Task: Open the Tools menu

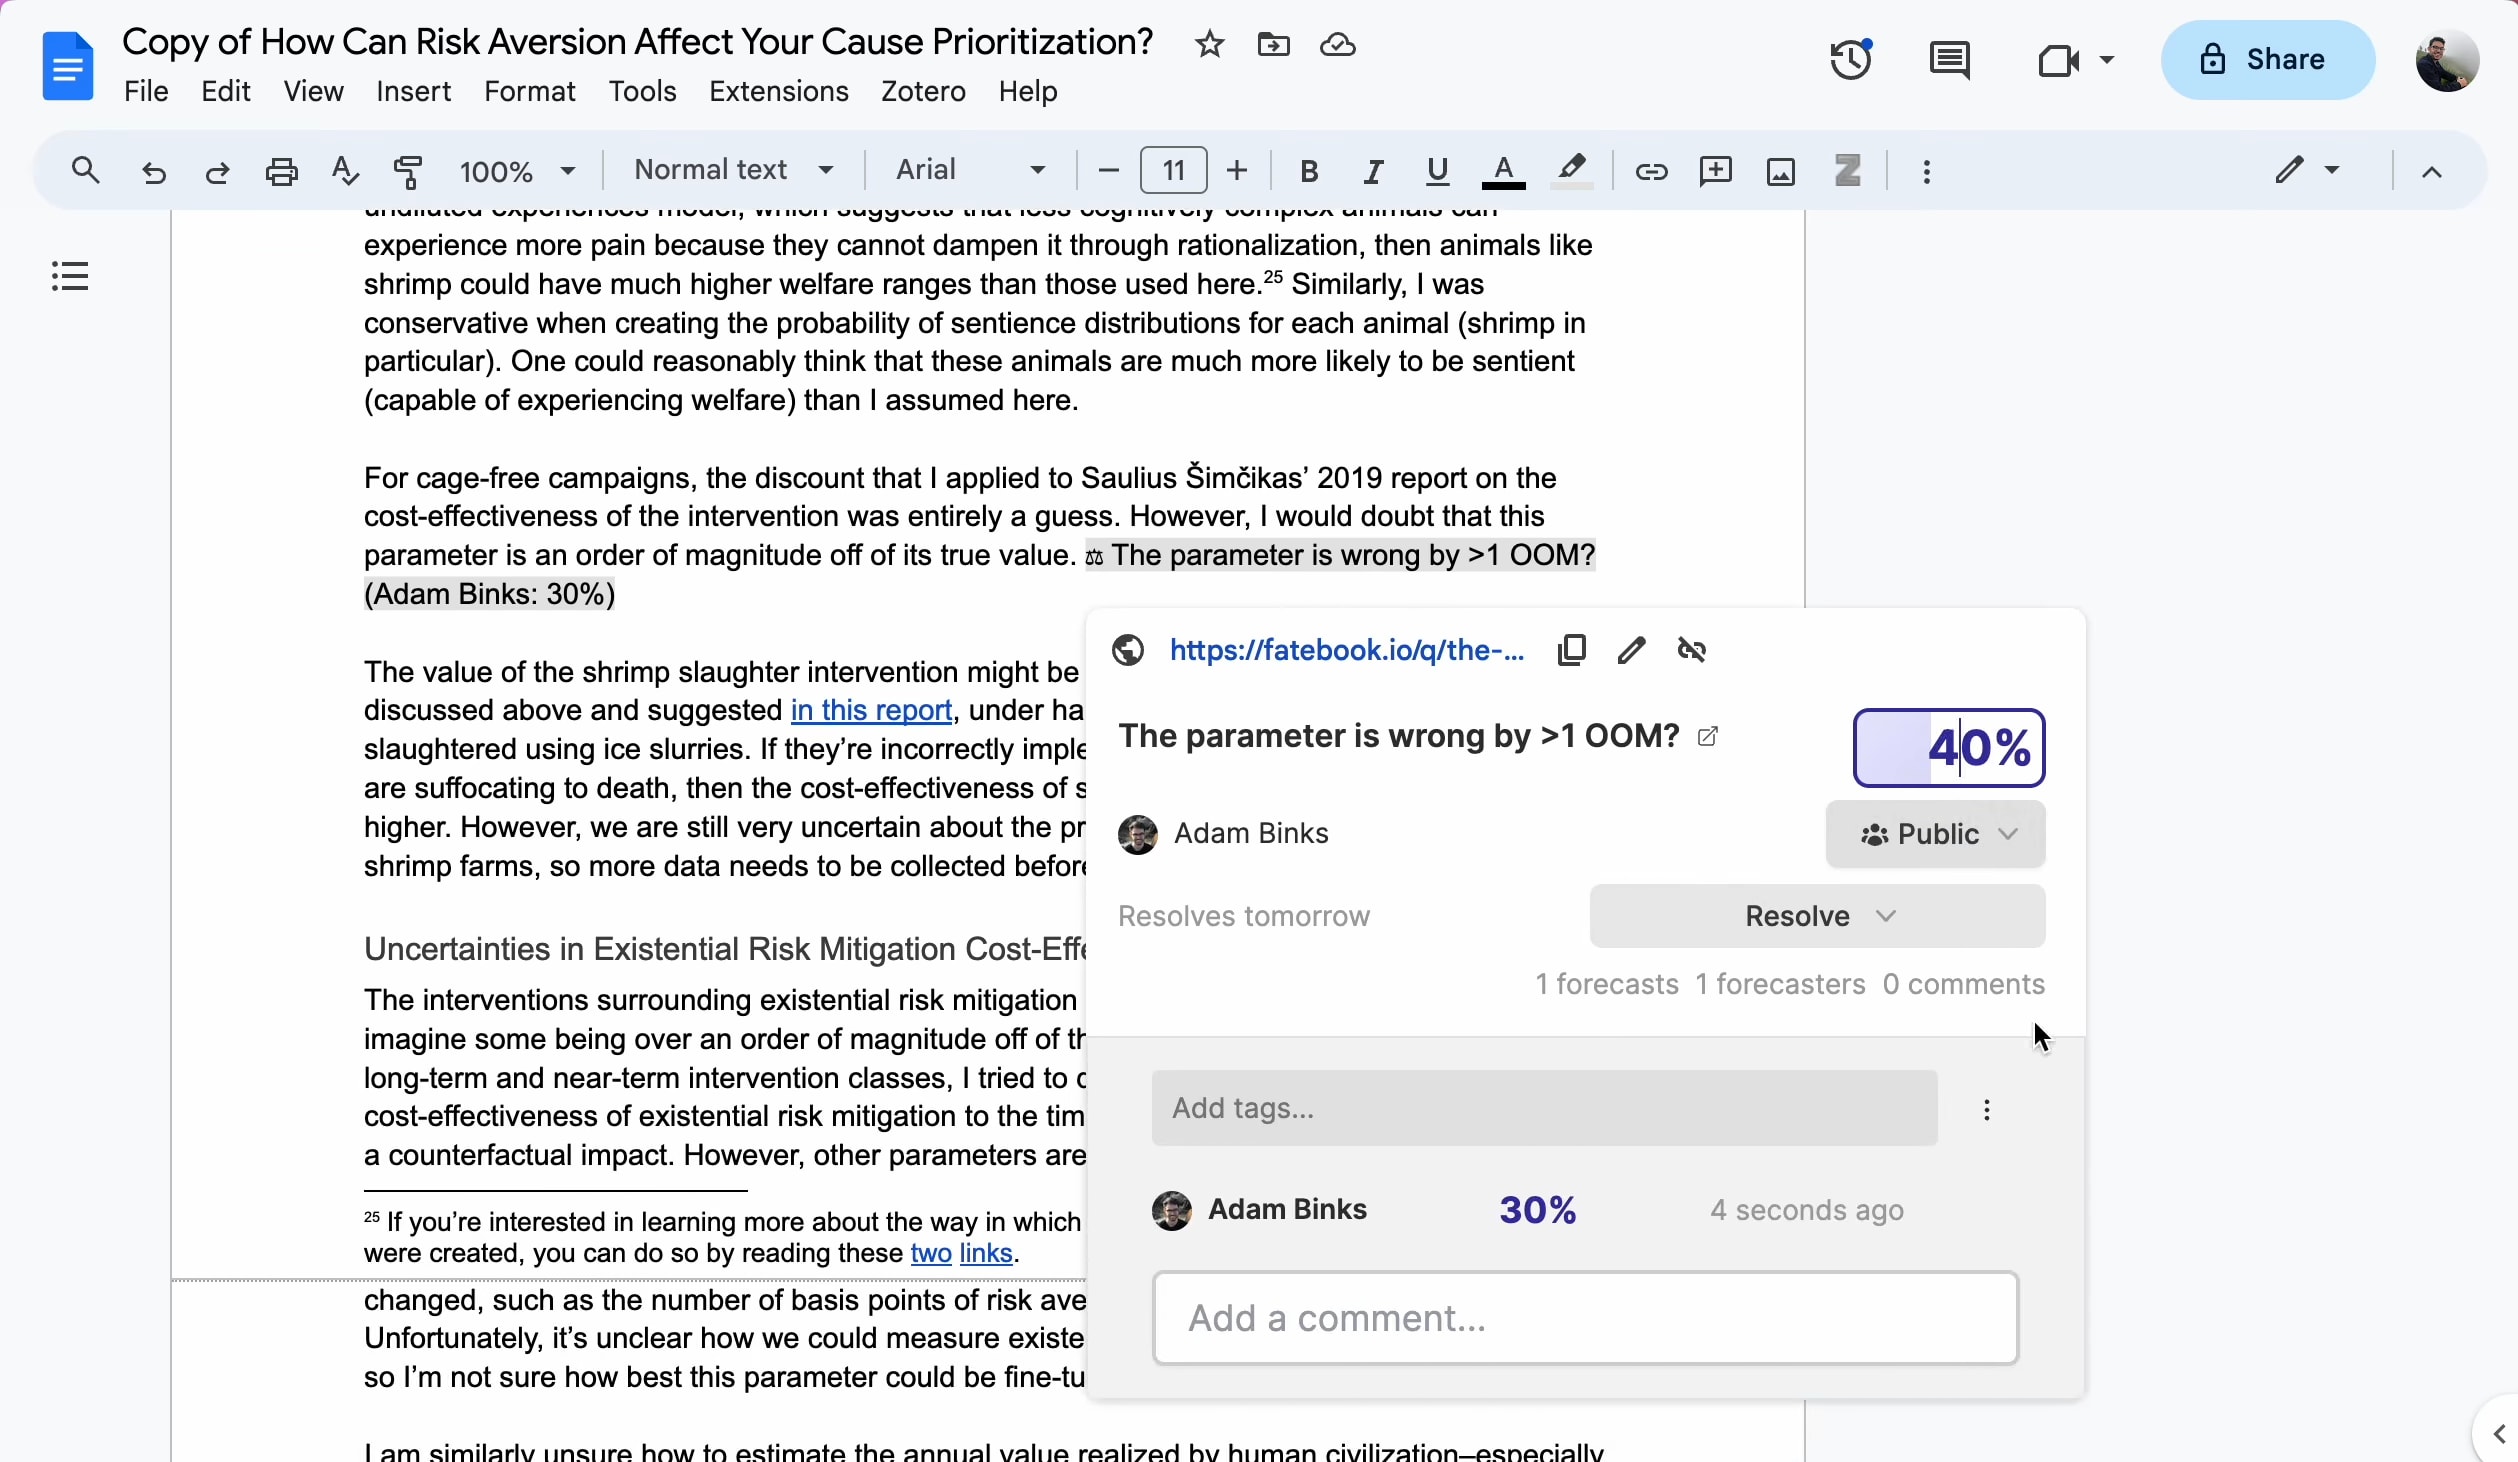Action: point(643,91)
